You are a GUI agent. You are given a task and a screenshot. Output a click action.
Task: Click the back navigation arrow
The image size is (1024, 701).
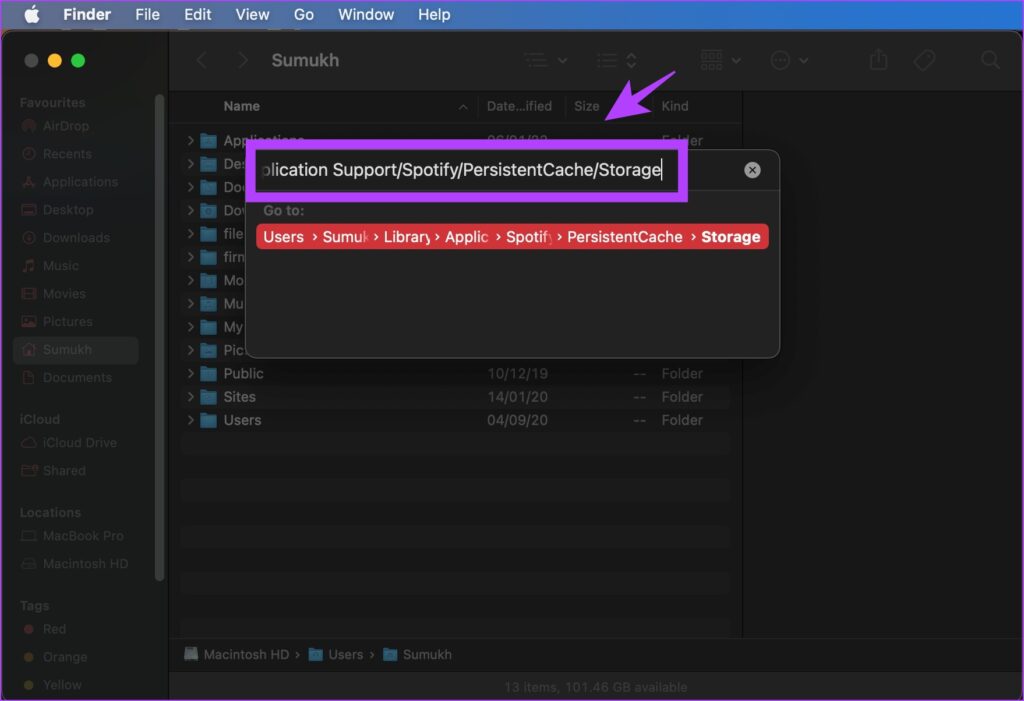pyautogui.click(x=201, y=60)
